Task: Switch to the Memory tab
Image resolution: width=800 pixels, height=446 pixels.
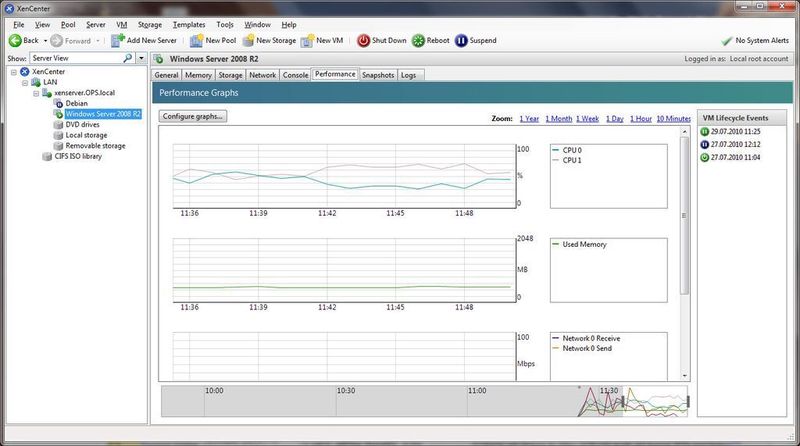Action: [x=198, y=75]
